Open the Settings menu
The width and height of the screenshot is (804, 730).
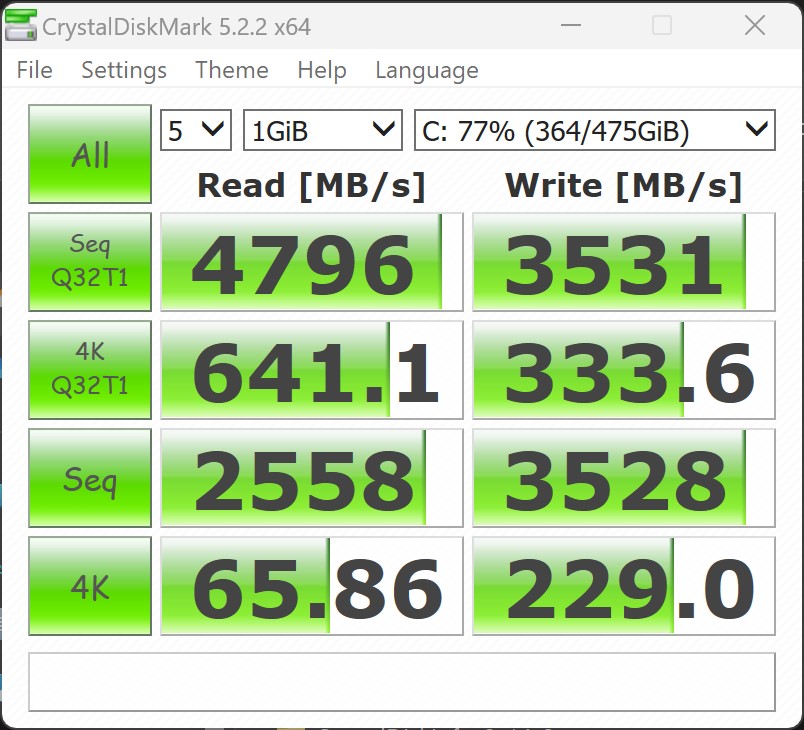coord(124,70)
